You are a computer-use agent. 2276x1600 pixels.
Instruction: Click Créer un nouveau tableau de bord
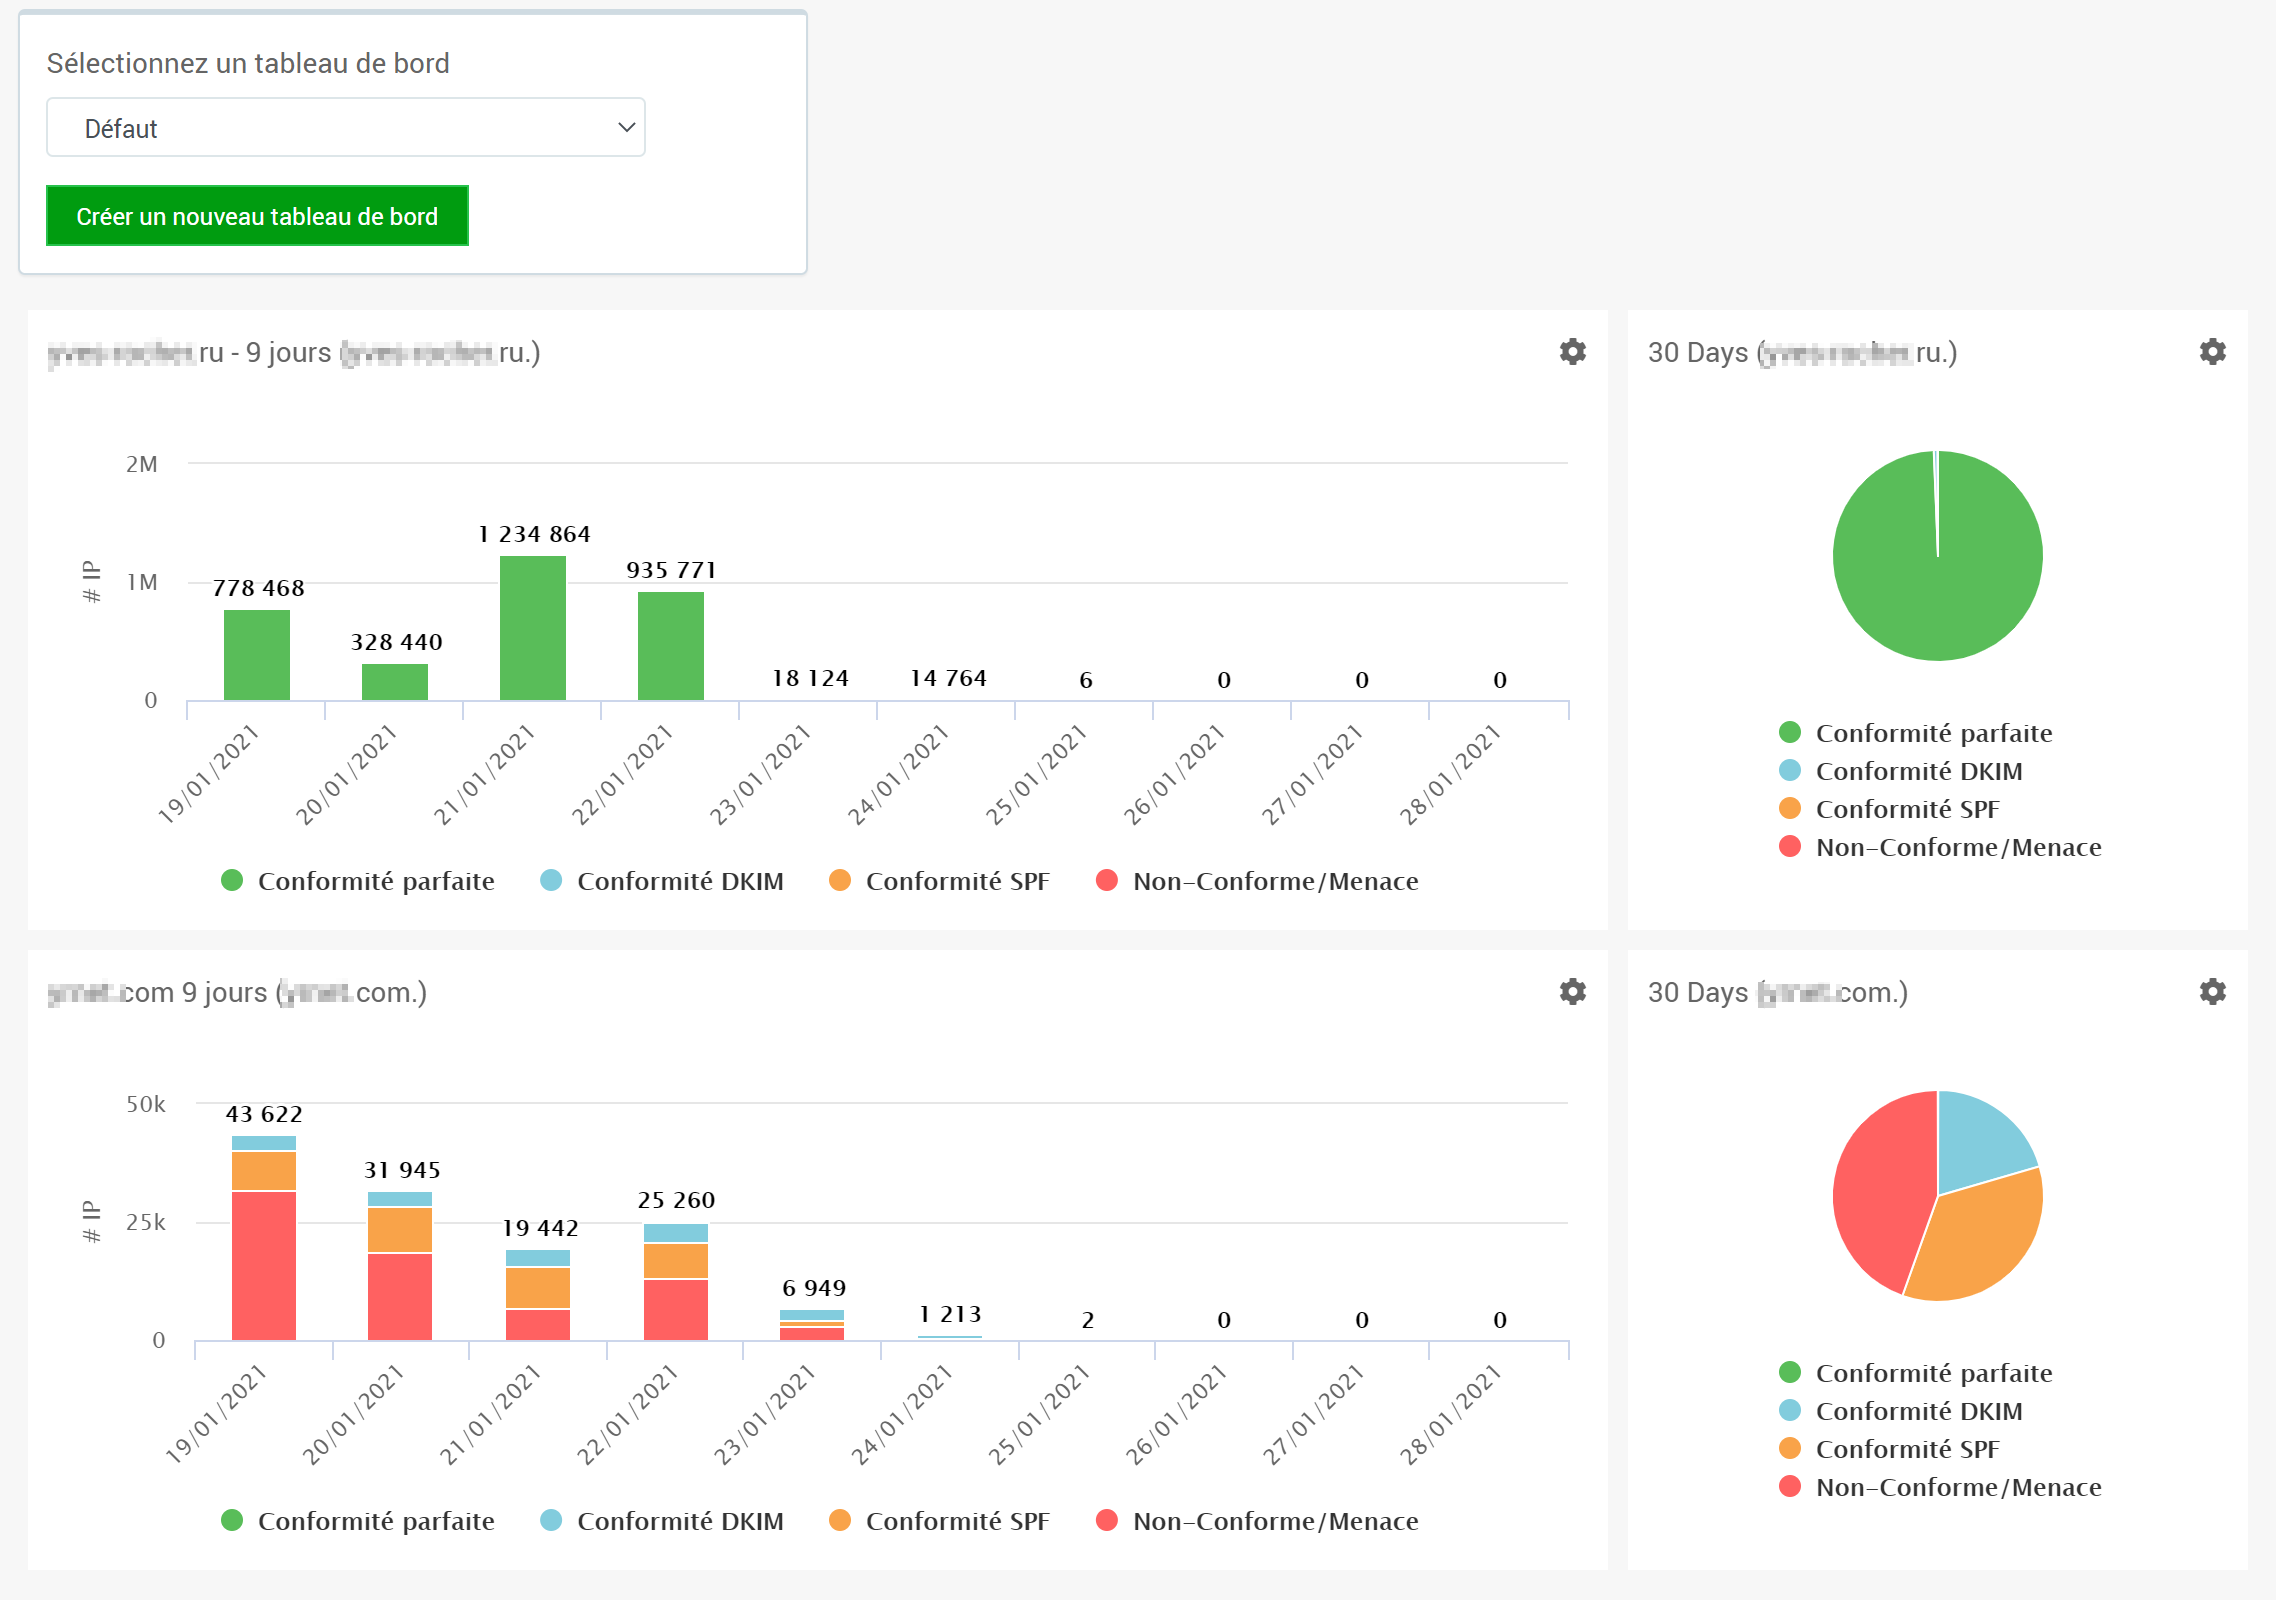coord(257,216)
